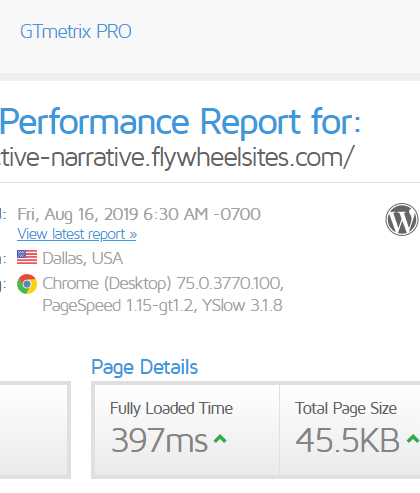Click green arrow beside 45.5KB page size
Screen dimensions: 420x493
(x=413, y=438)
